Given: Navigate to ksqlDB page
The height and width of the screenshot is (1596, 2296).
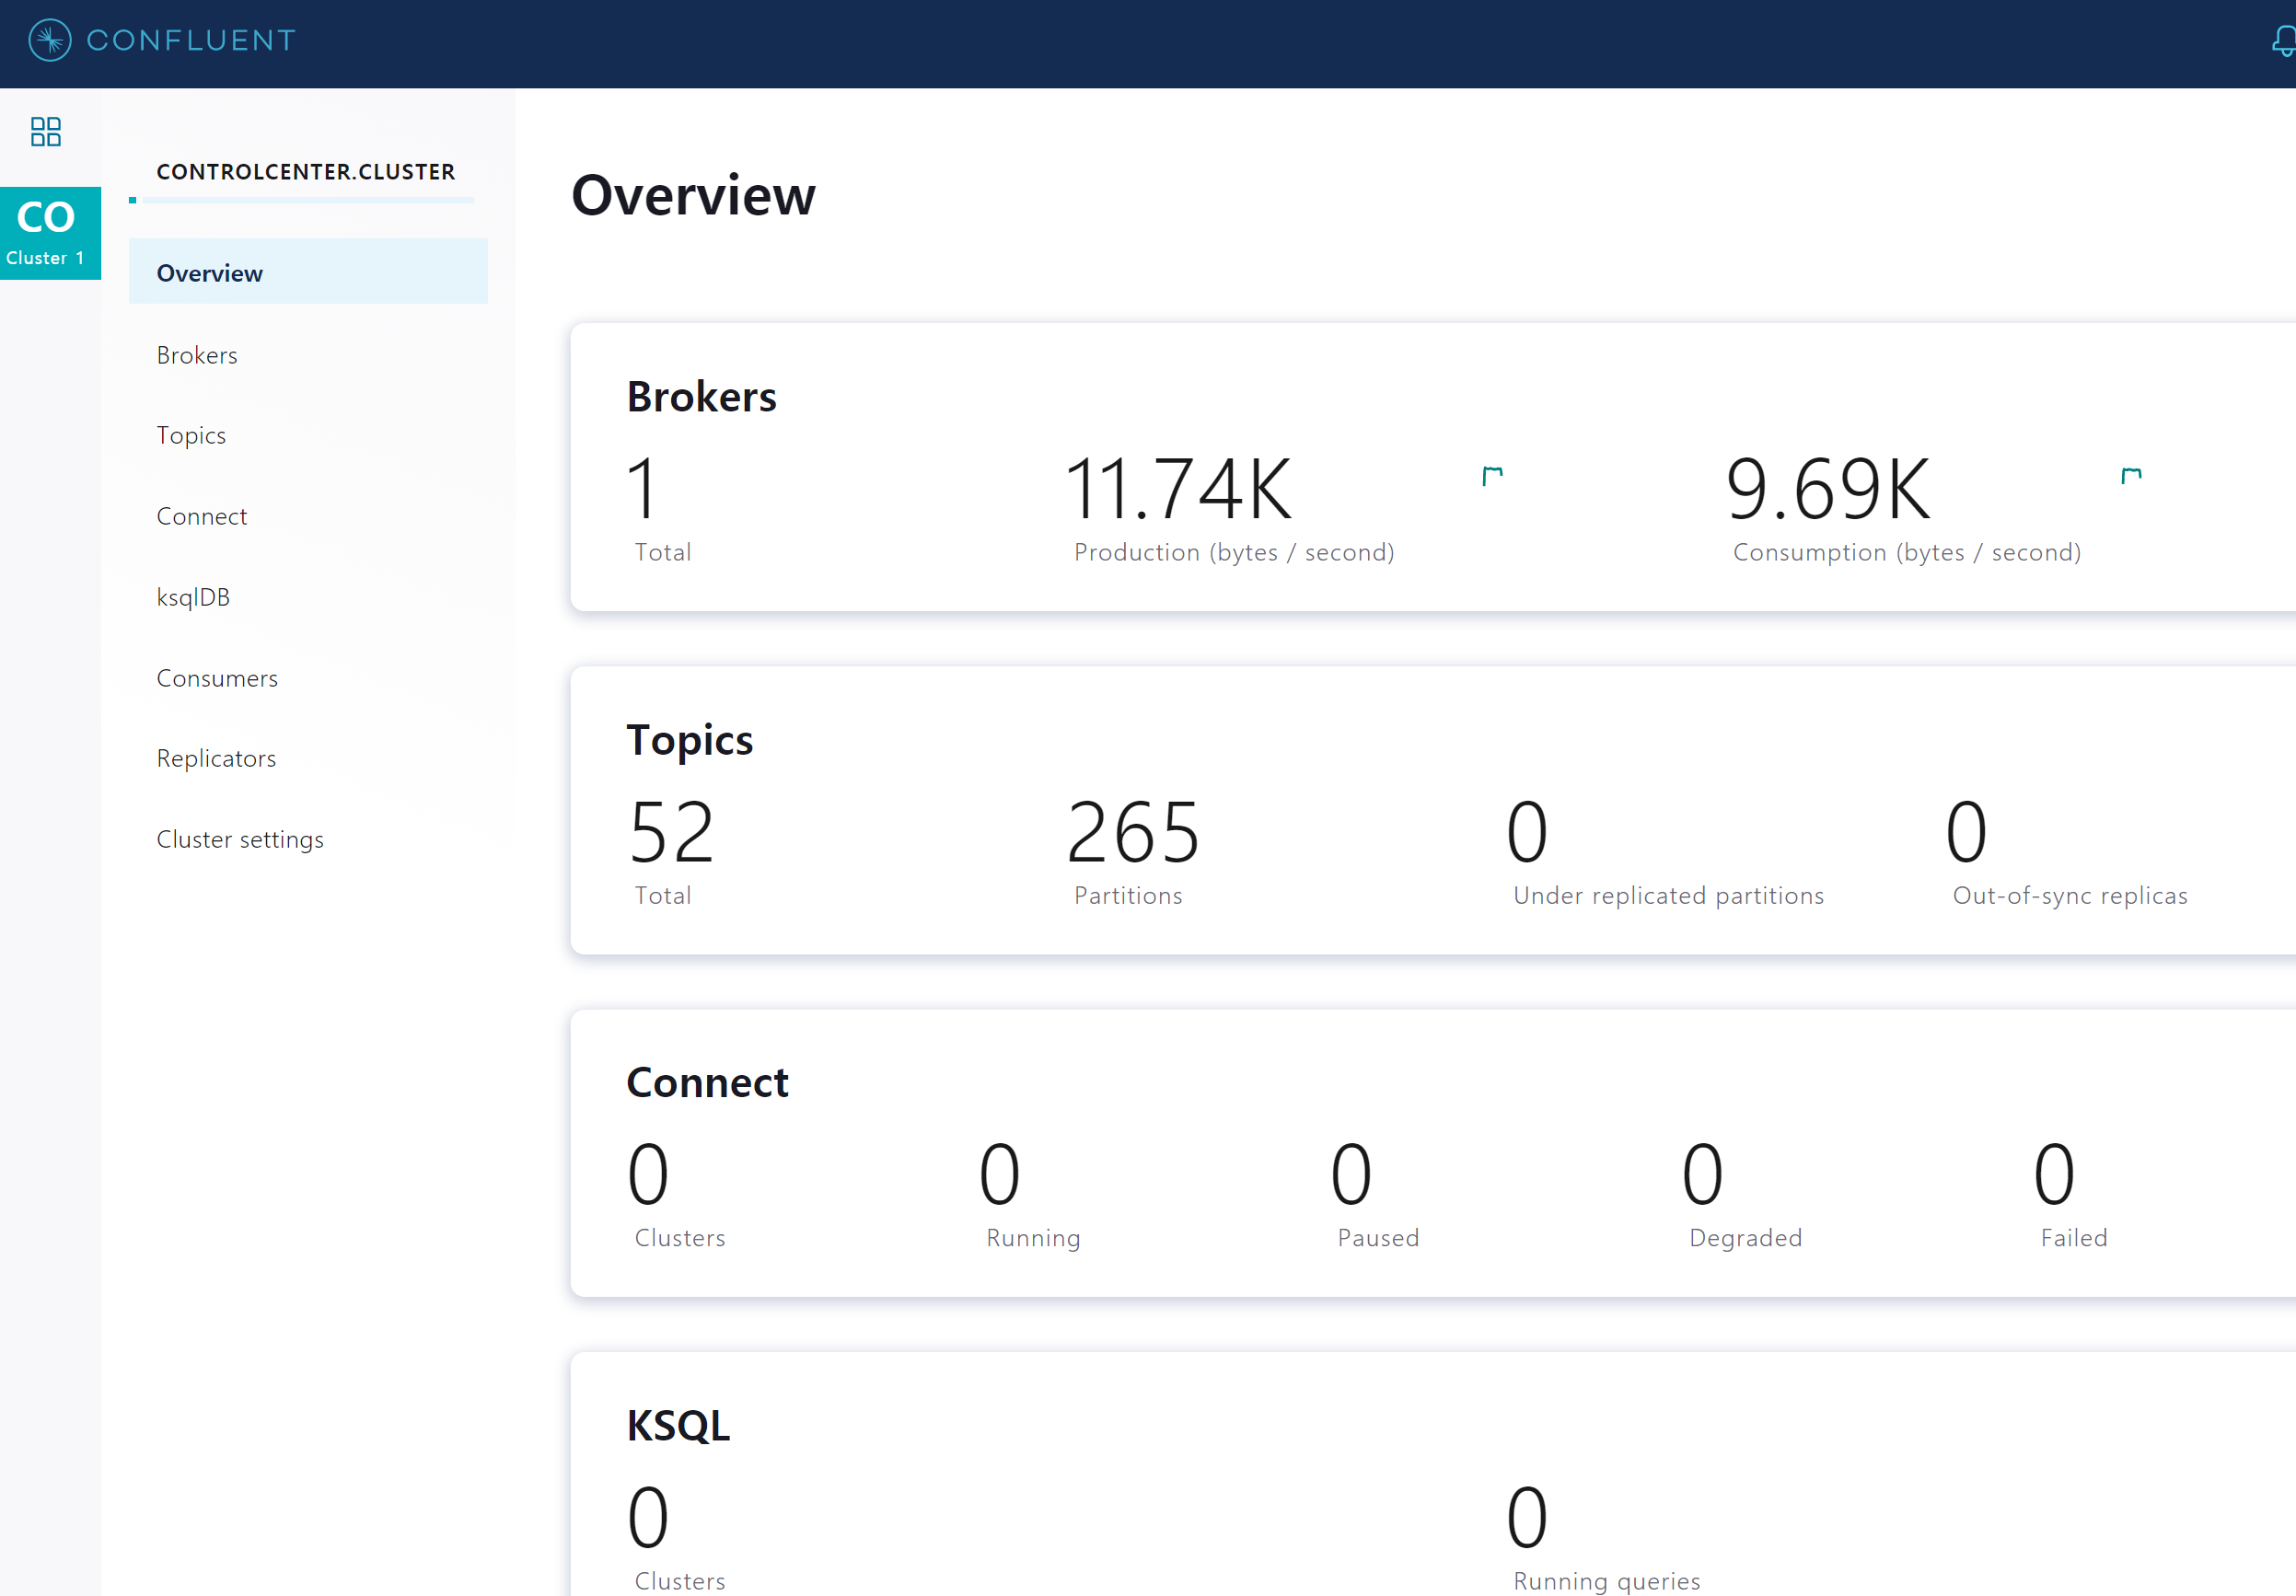Looking at the screenshot, I should tap(193, 597).
